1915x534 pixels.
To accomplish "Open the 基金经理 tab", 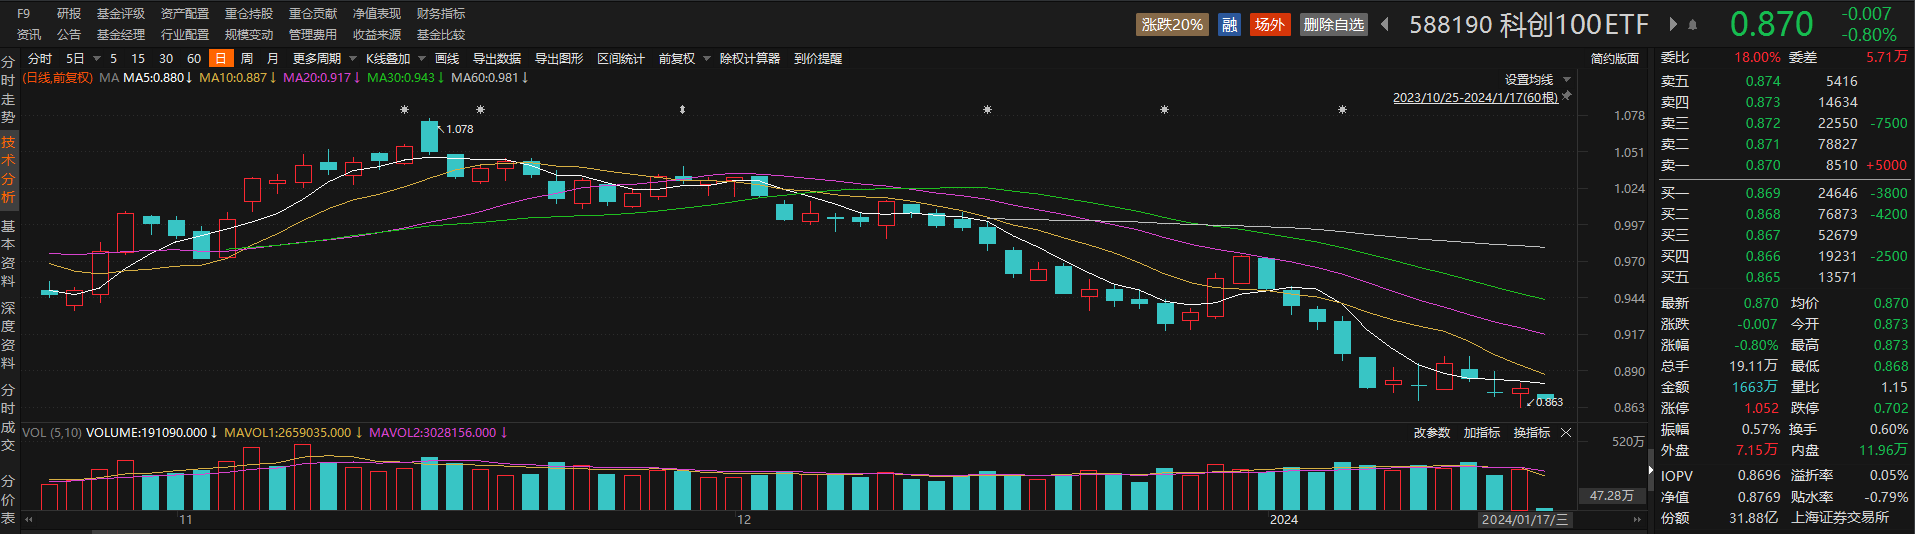I will point(121,35).
